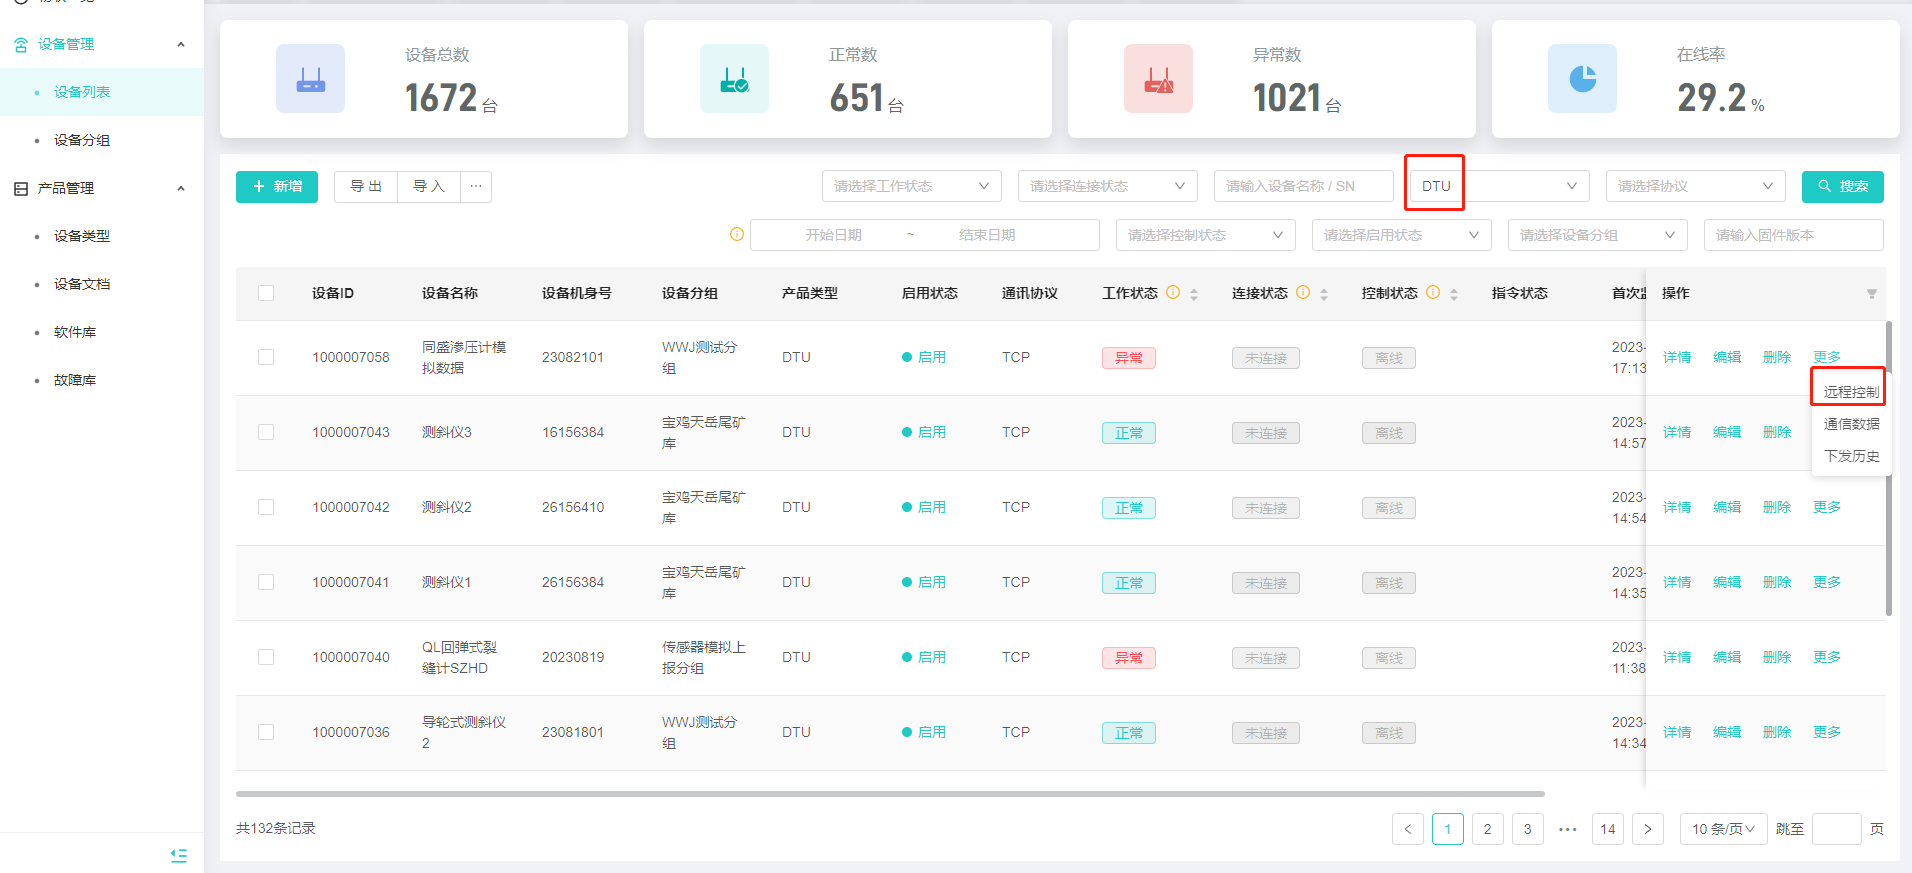Choose 远程控制 from the more menu
Image resolution: width=1912 pixels, height=873 pixels.
pyautogui.click(x=1850, y=392)
